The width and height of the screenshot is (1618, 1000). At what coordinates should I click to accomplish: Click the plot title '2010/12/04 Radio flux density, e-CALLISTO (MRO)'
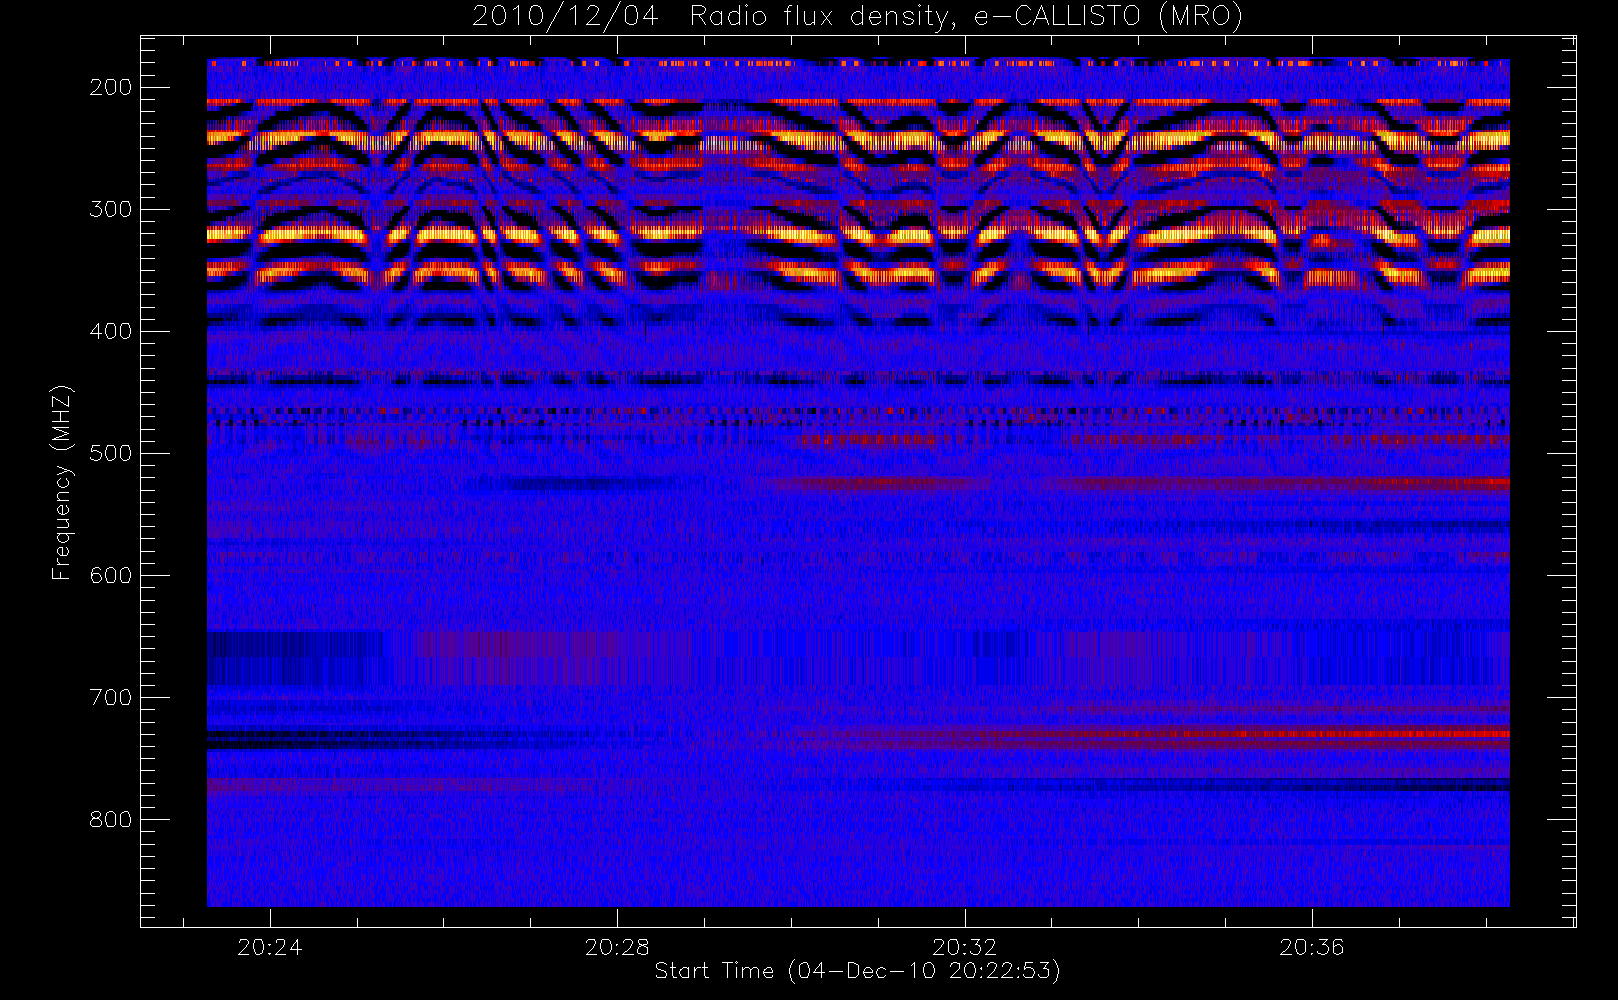pyautogui.click(x=857, y=17)
